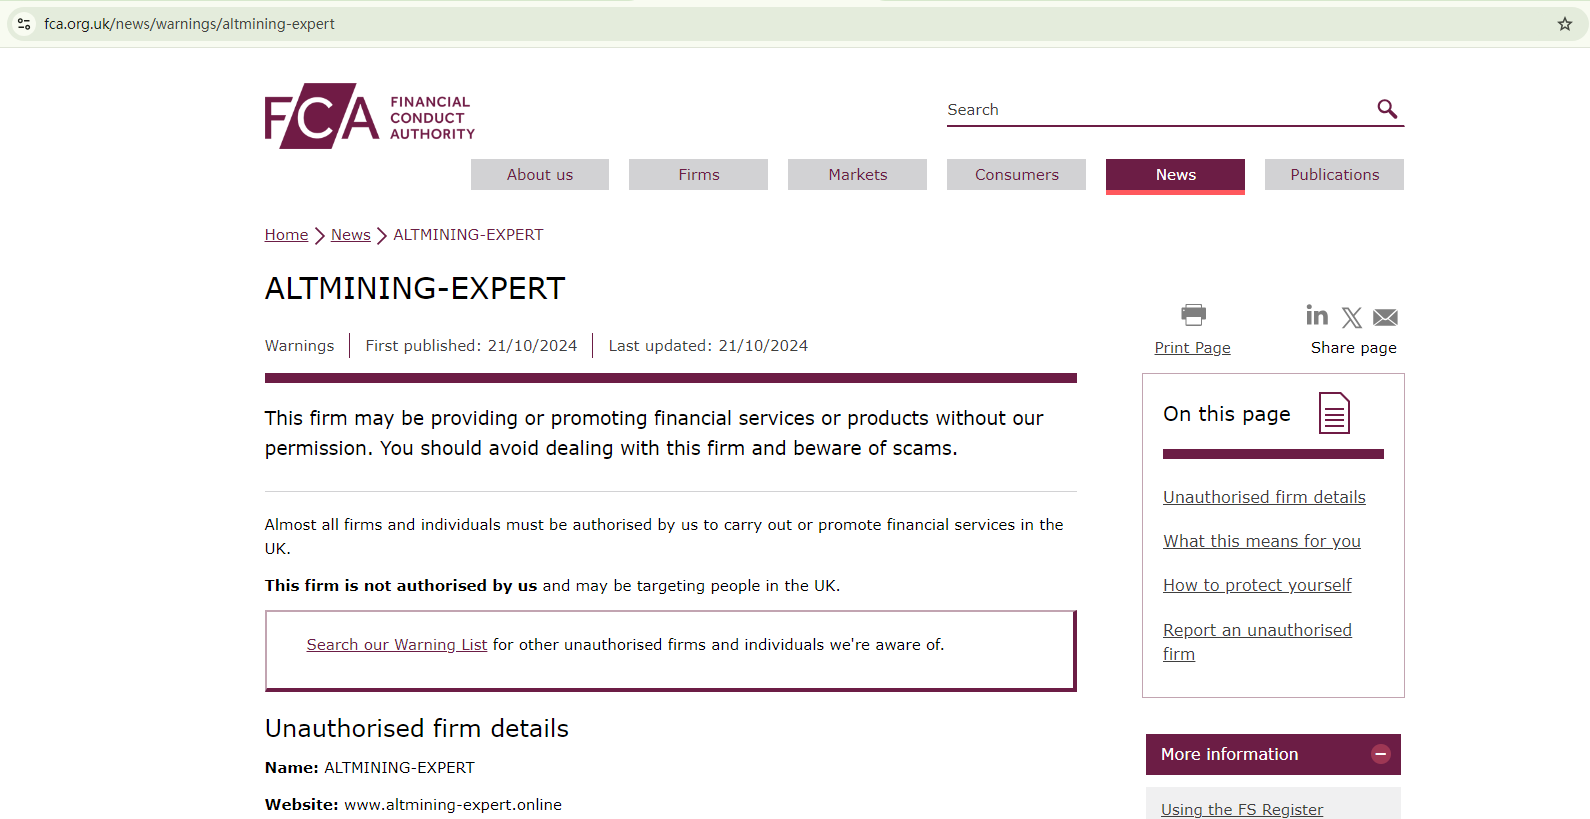Image resolution: width=1590 pixels, height=819 pixels.
Task: View site information icon in address bar
Action: [x=24, y=24]
